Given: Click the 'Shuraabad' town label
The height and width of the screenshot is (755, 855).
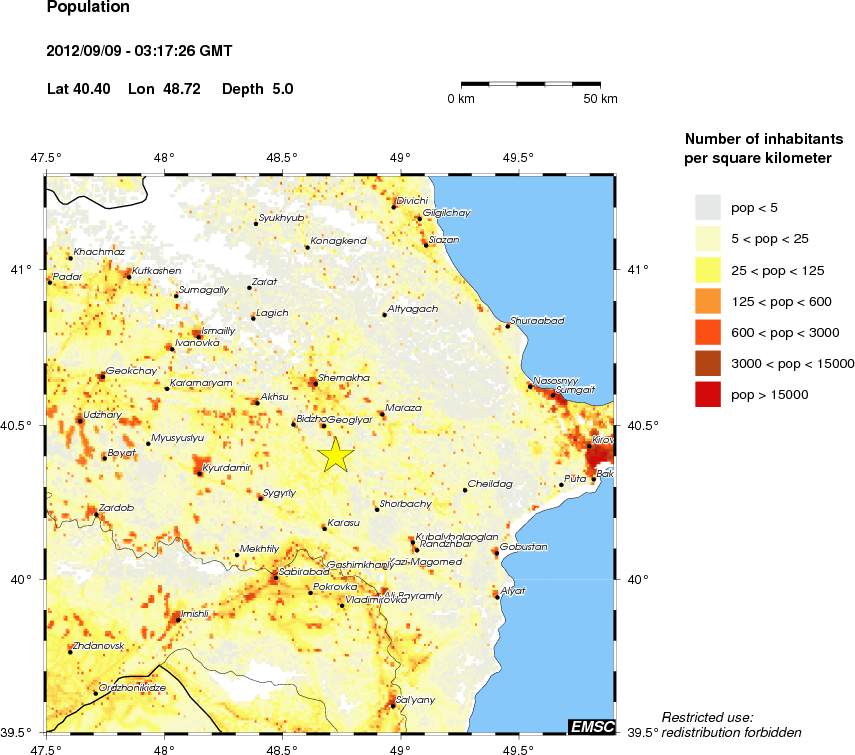Looking at the screenshot, I should [x=537, y=321].
